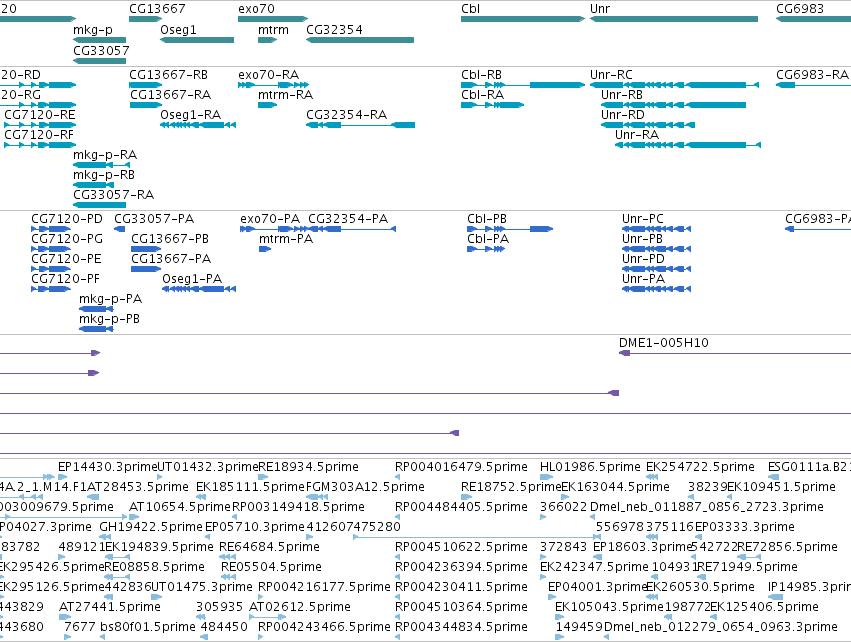Viewport: 851px width, 642px height.
Task: Click the Cbl-RA transcript label
Action: coord(482,95)
